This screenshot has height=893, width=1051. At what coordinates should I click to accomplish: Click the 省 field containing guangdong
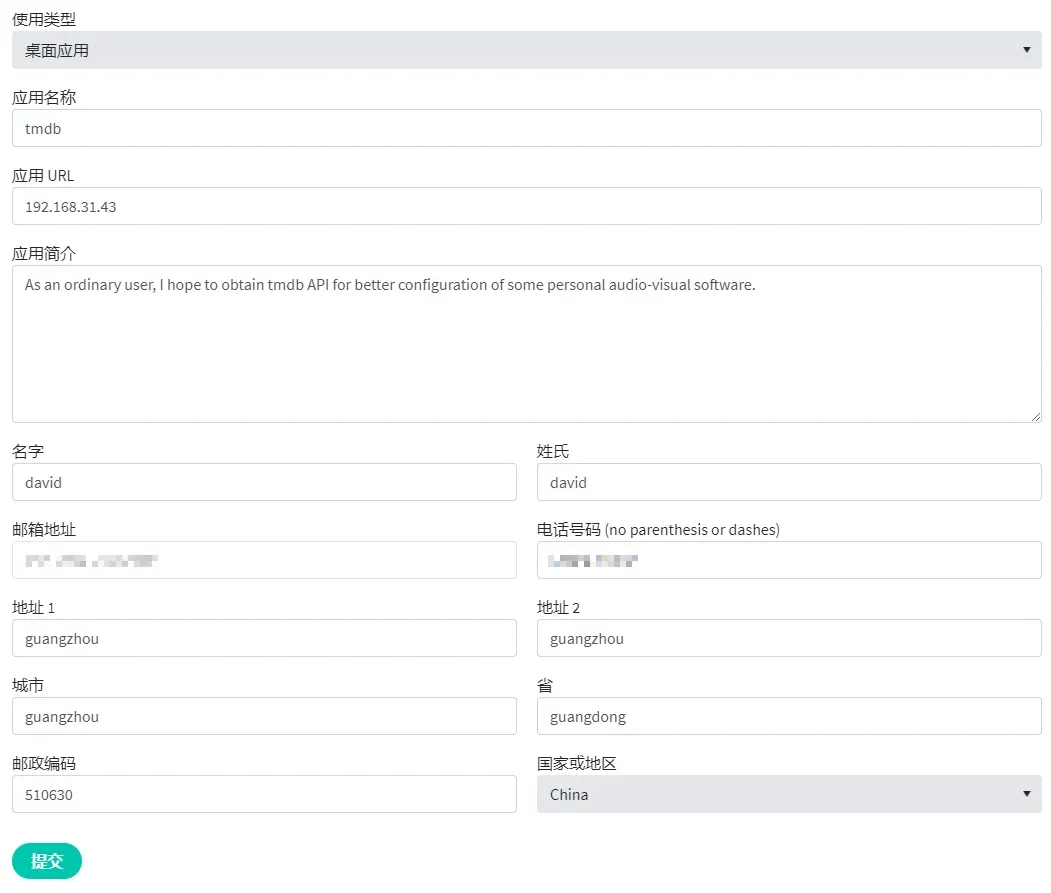tap(788, 716)
